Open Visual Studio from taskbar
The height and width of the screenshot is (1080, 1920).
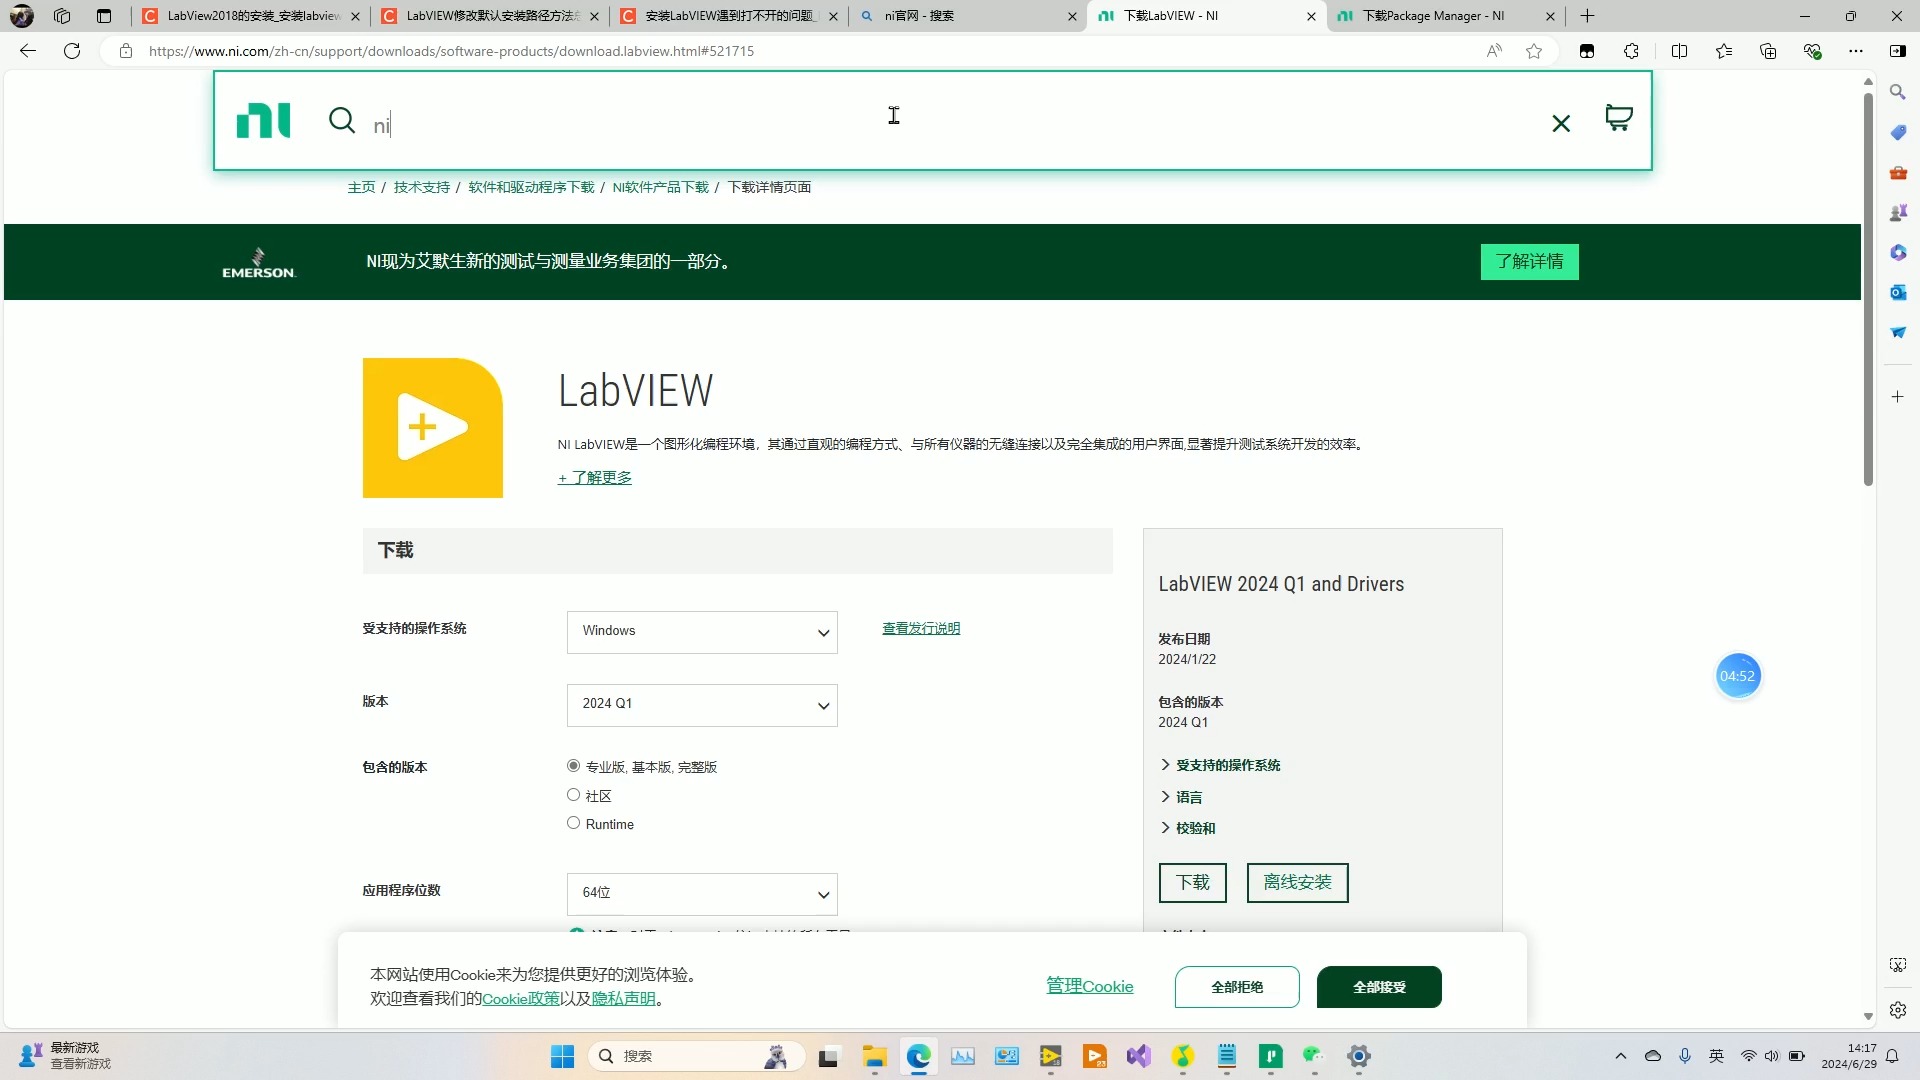(x=1139, y=1056)
